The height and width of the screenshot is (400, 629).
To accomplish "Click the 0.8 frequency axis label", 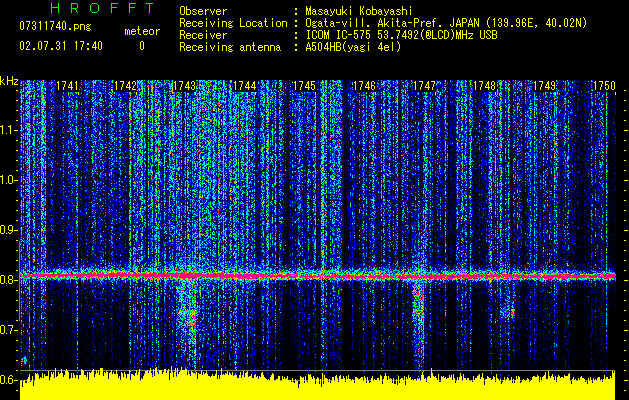I will point(9,280).
